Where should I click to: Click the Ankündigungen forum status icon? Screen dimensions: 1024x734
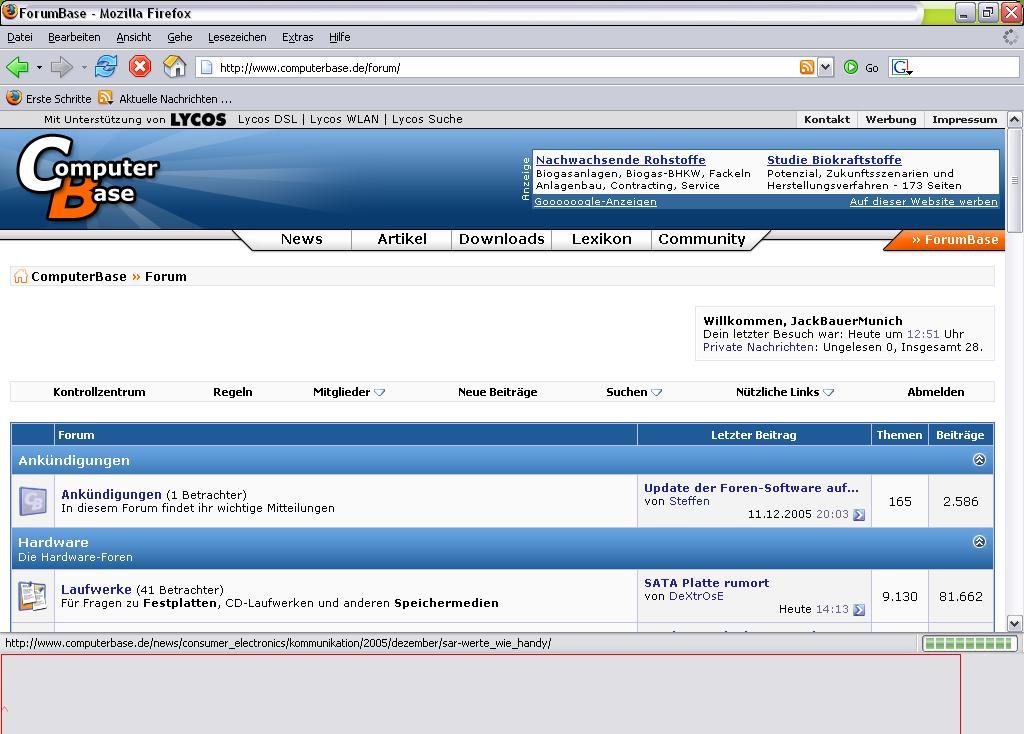[33, 502]
